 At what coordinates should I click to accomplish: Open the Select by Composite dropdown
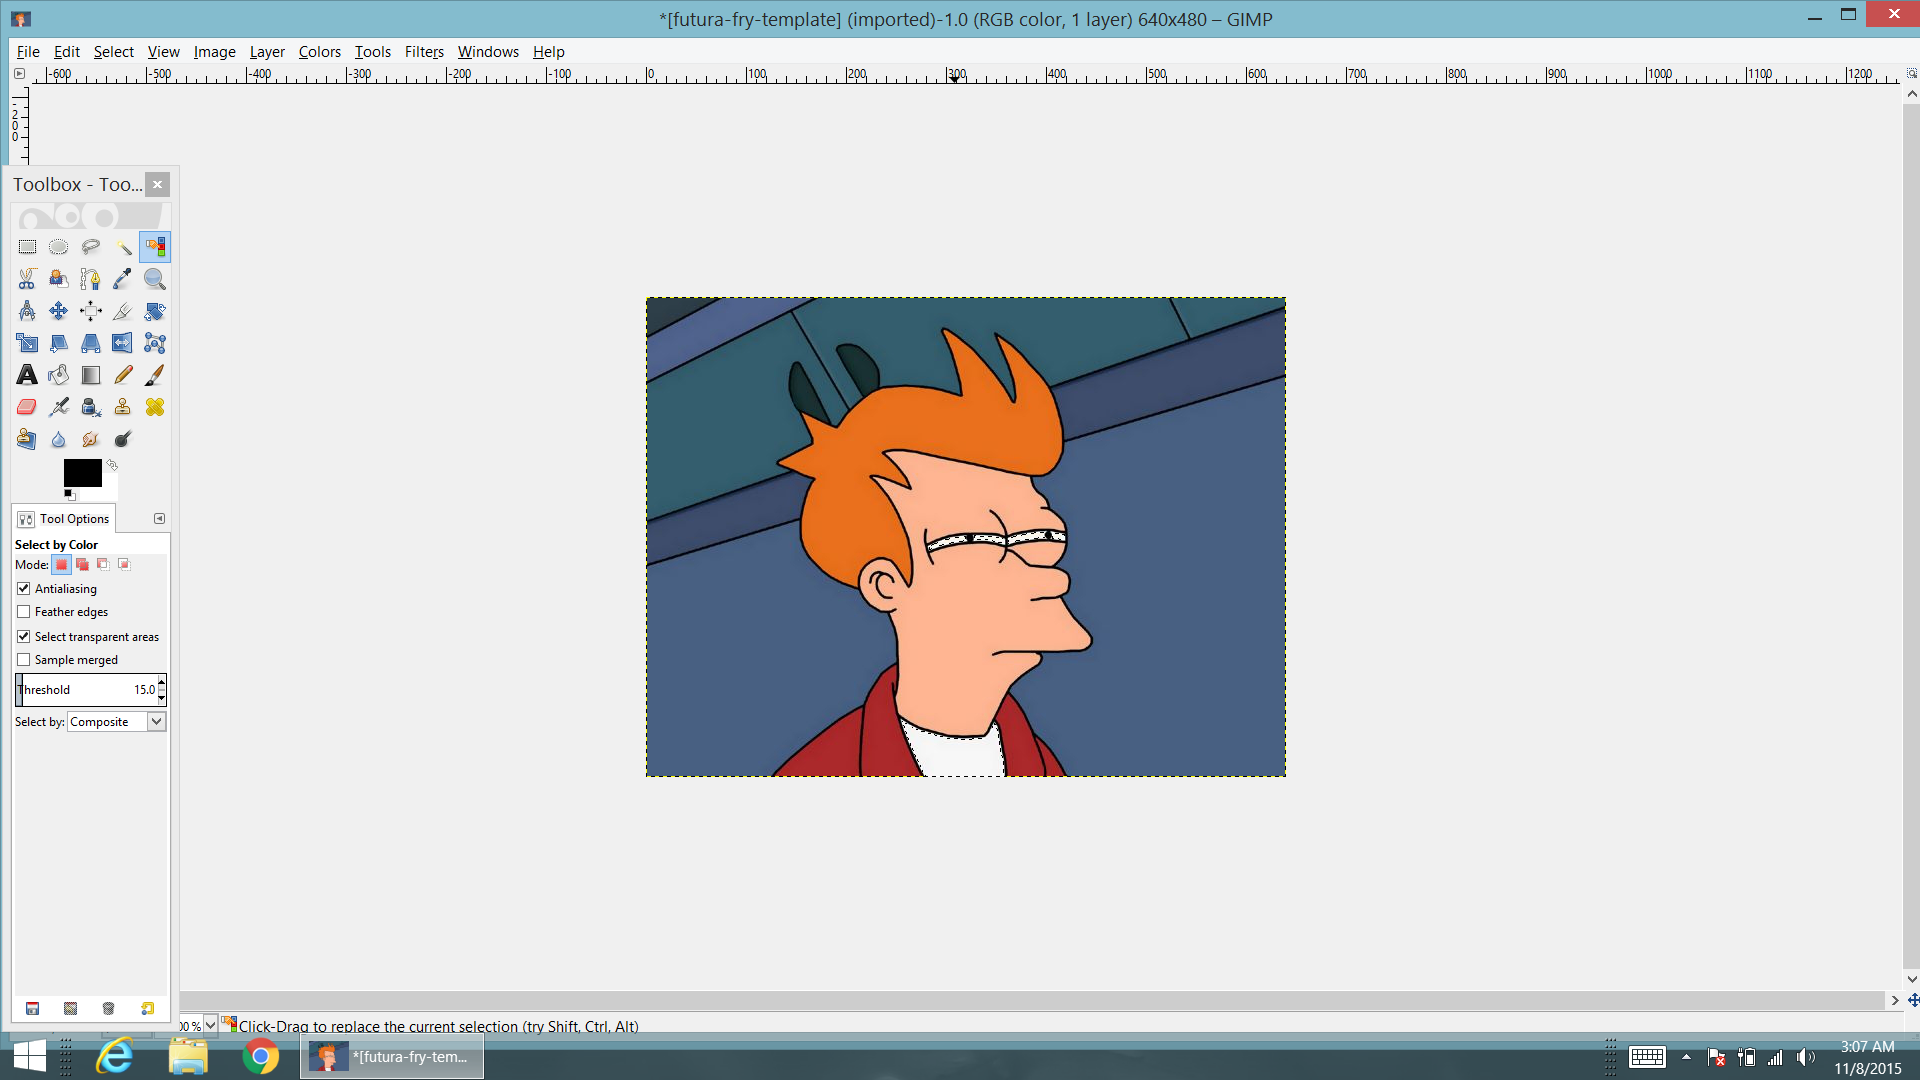coord(117,722)
